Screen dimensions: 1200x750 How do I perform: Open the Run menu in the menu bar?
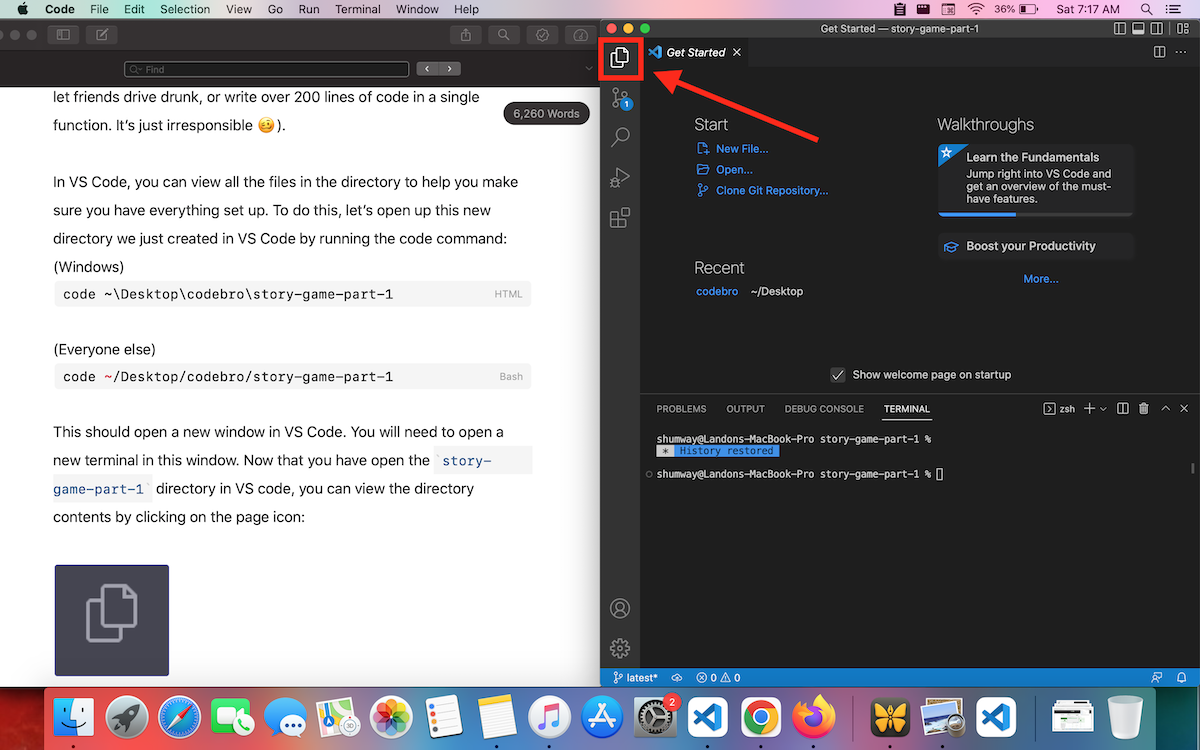(x=309, y=9)
